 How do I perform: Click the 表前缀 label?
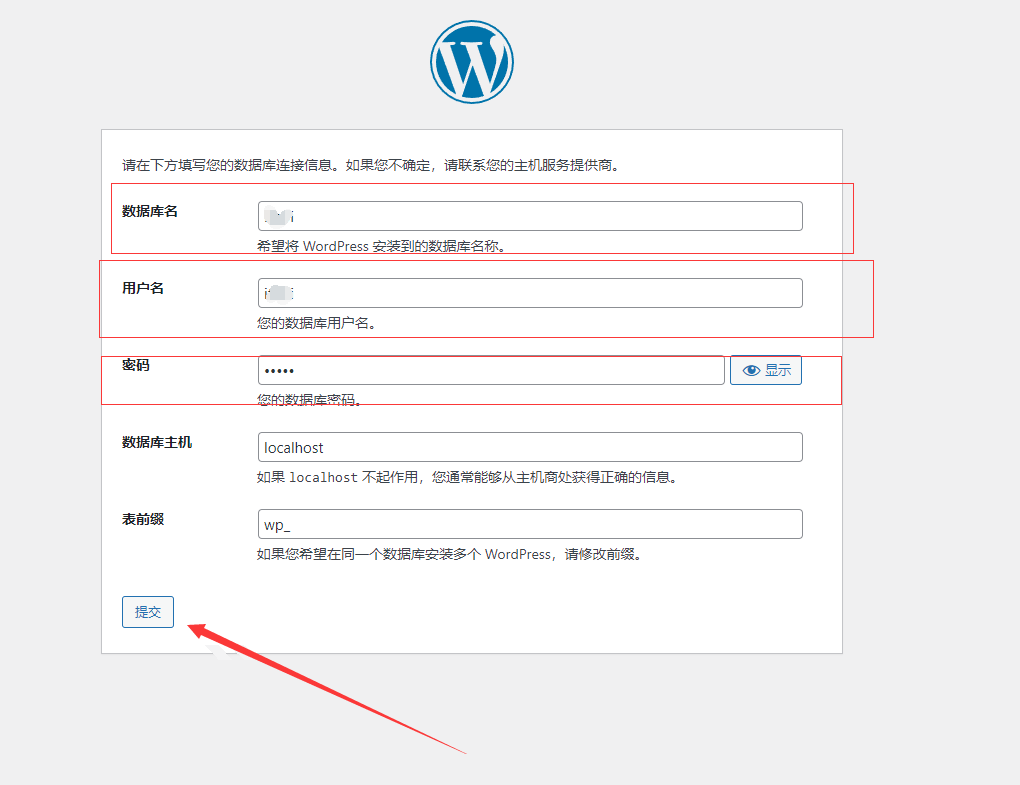[143, 519]
